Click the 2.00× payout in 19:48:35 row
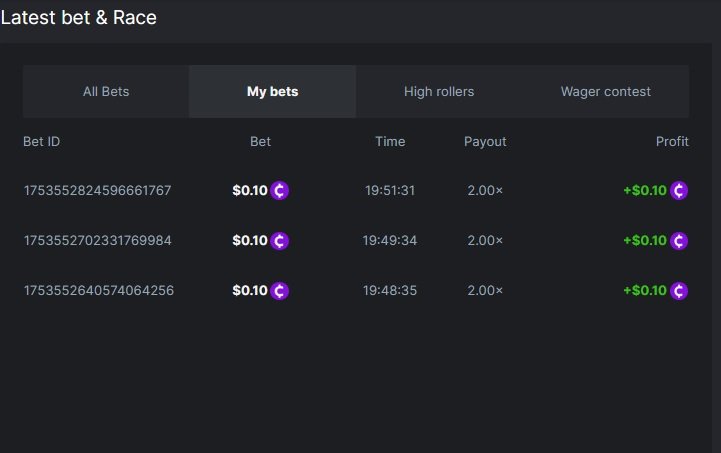 [485, 291]
